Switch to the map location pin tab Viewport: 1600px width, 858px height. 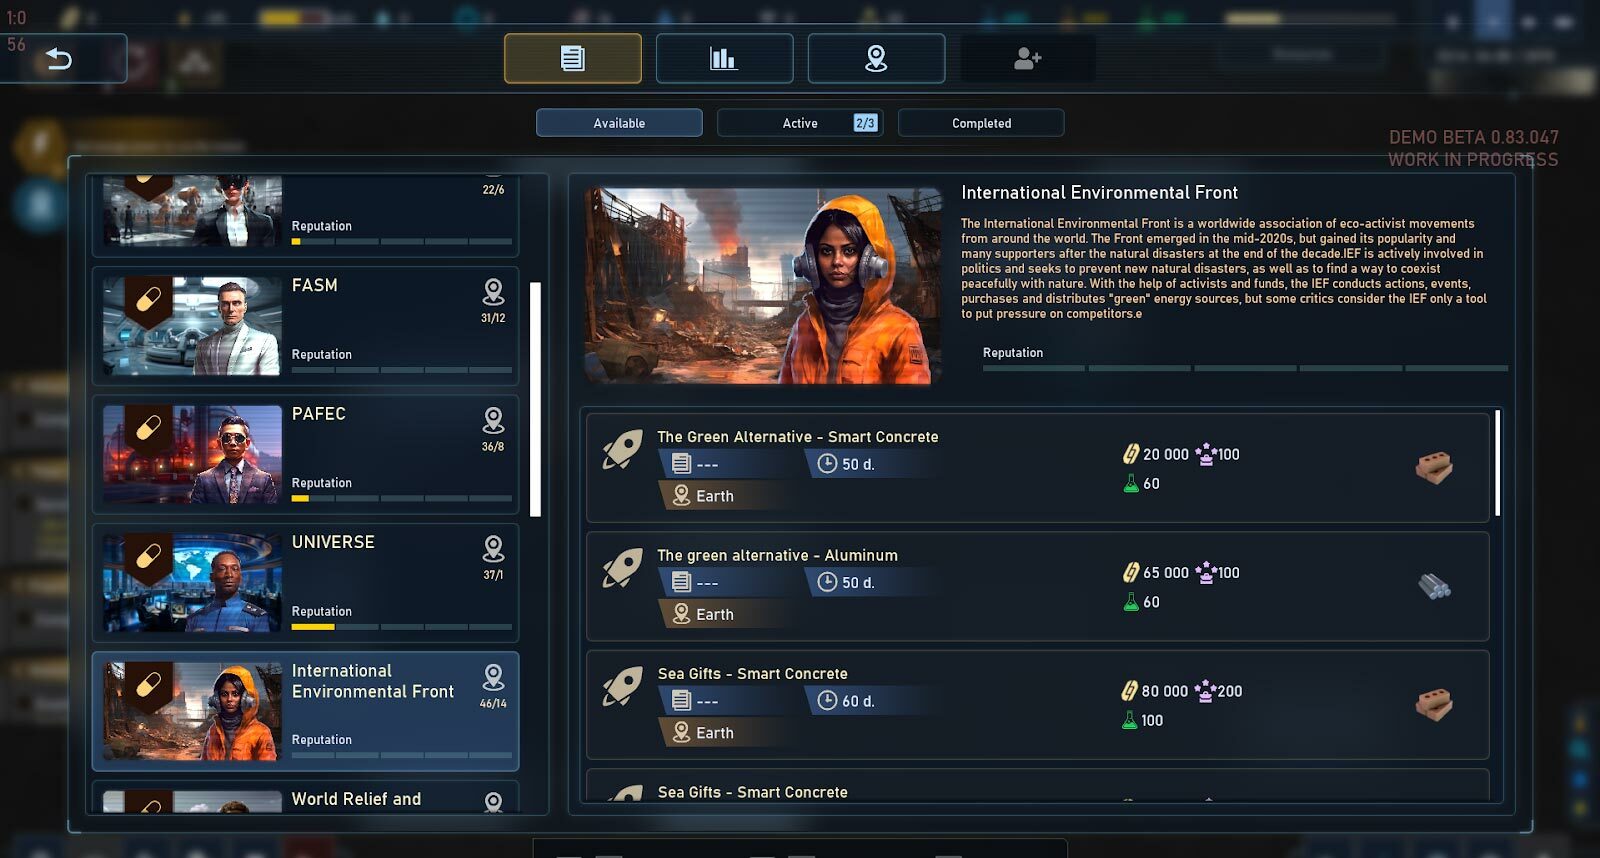(x=876, y=58)
